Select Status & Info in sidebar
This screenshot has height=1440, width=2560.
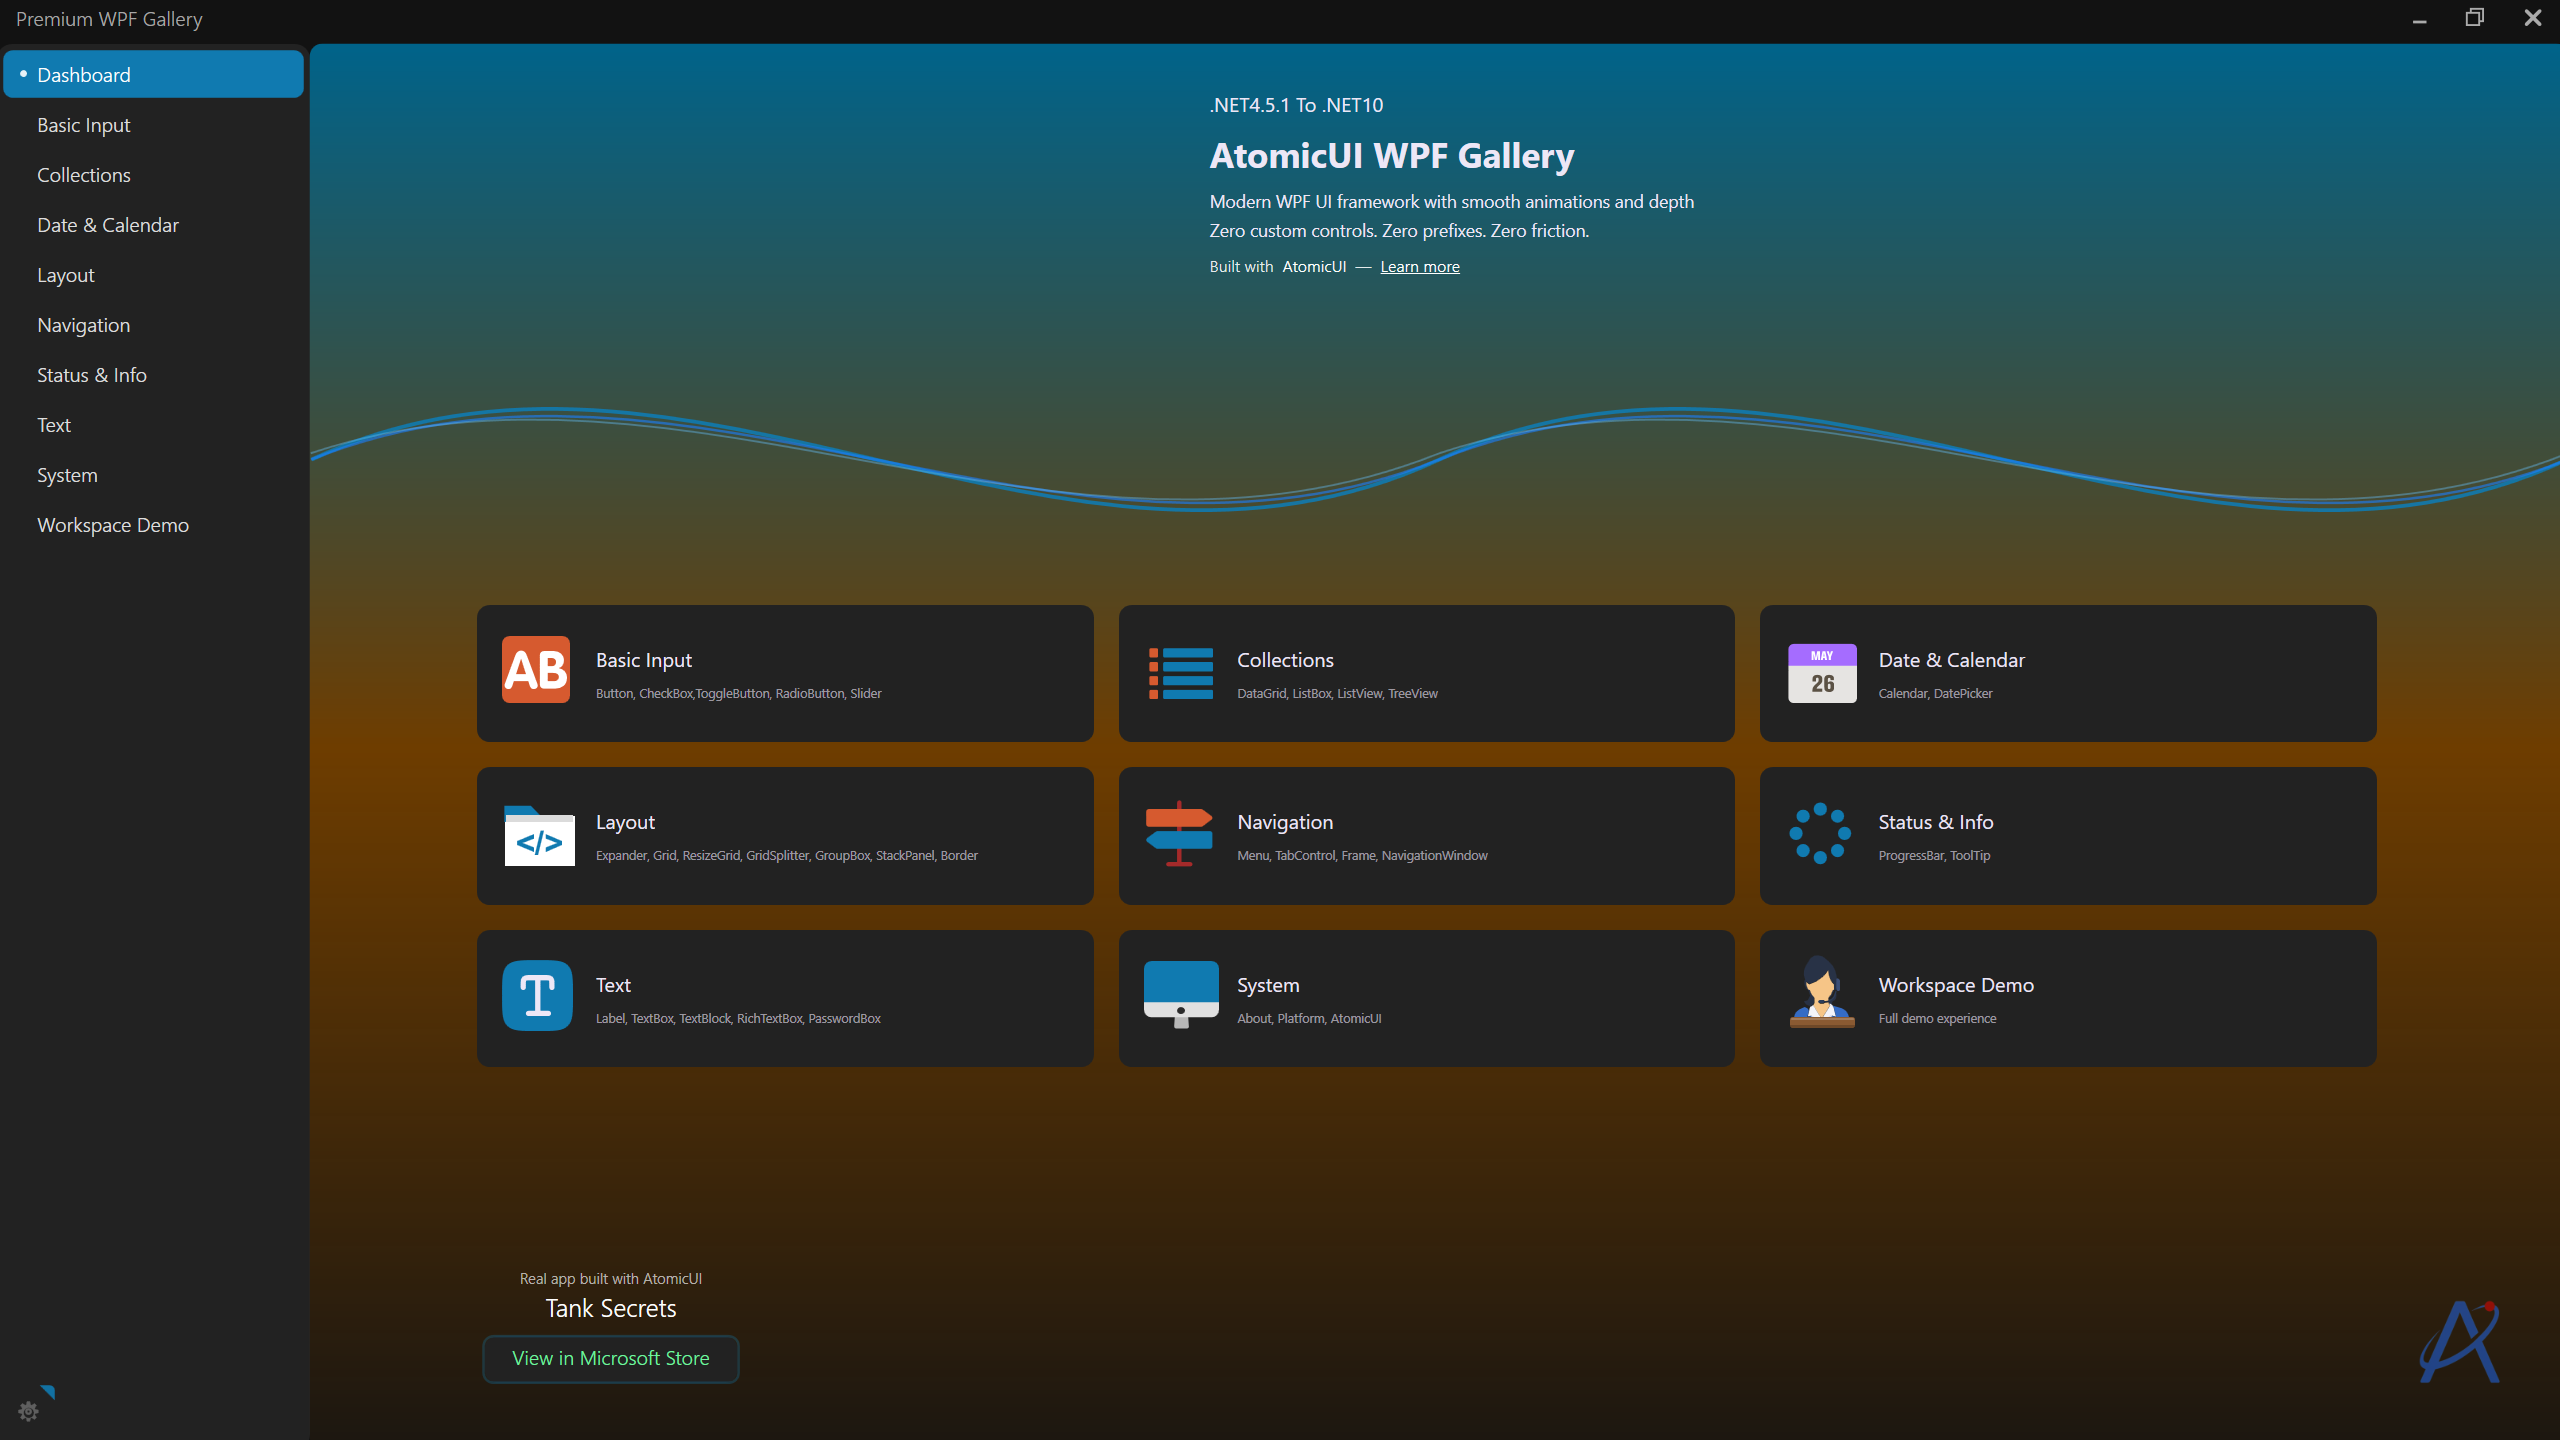153,375
